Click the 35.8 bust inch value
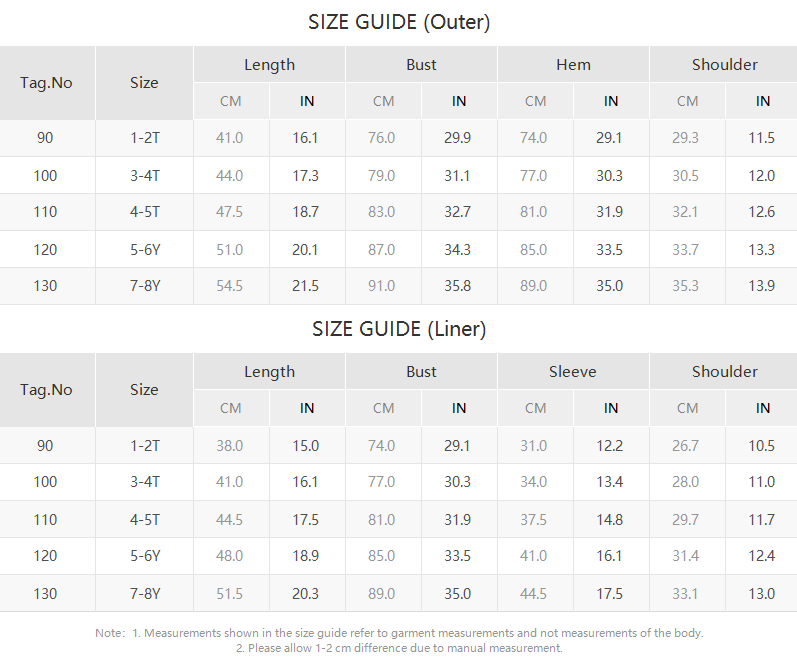Image resolution: width=797 pixels, height=666 pixels. tap(458, 286)
